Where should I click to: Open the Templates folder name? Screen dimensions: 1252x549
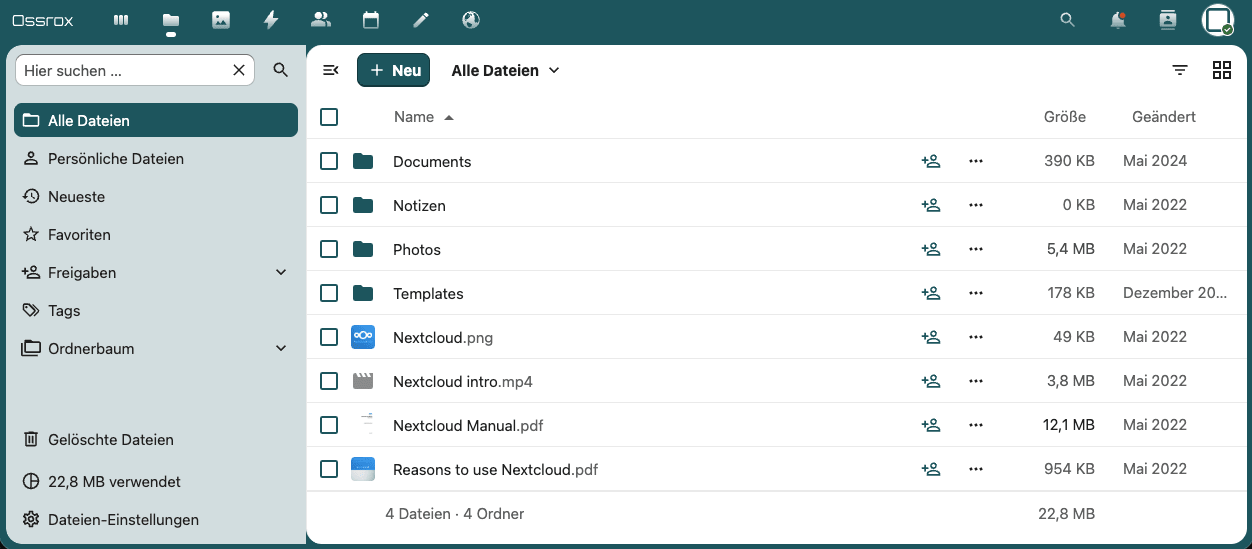[428, 294]
